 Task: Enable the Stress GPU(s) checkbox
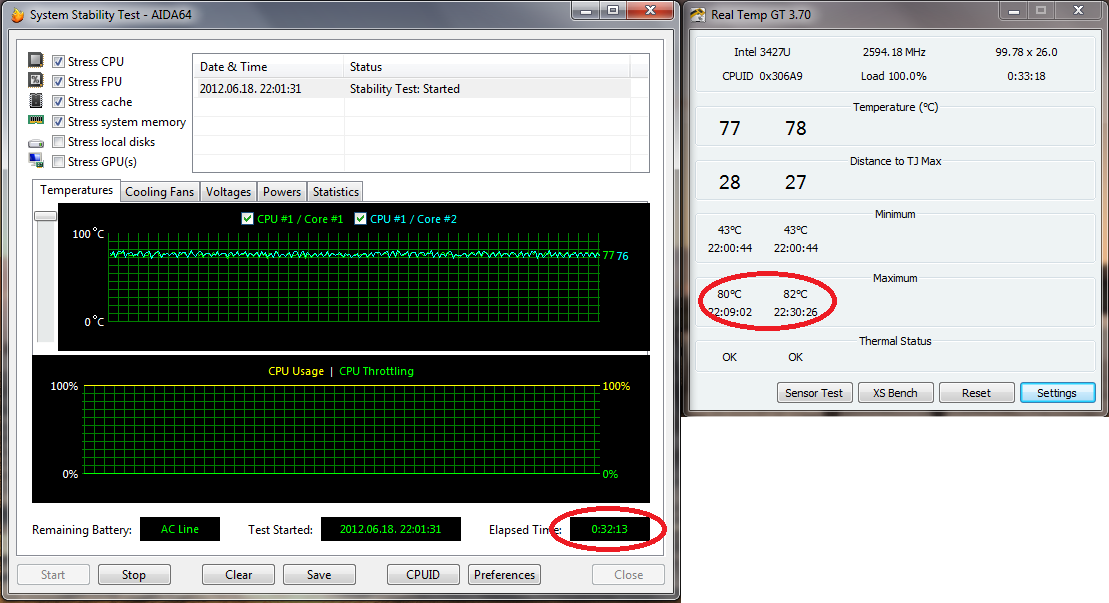(59, 162)
